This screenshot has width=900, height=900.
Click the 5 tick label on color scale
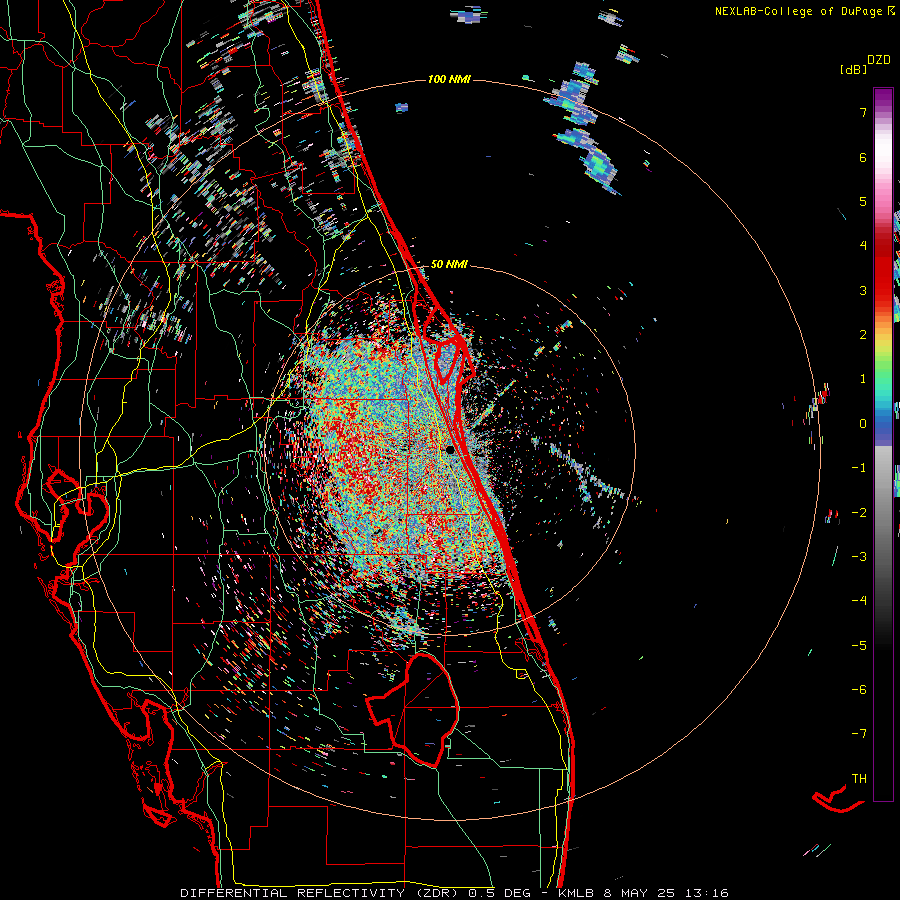click(x=863, y=201)
